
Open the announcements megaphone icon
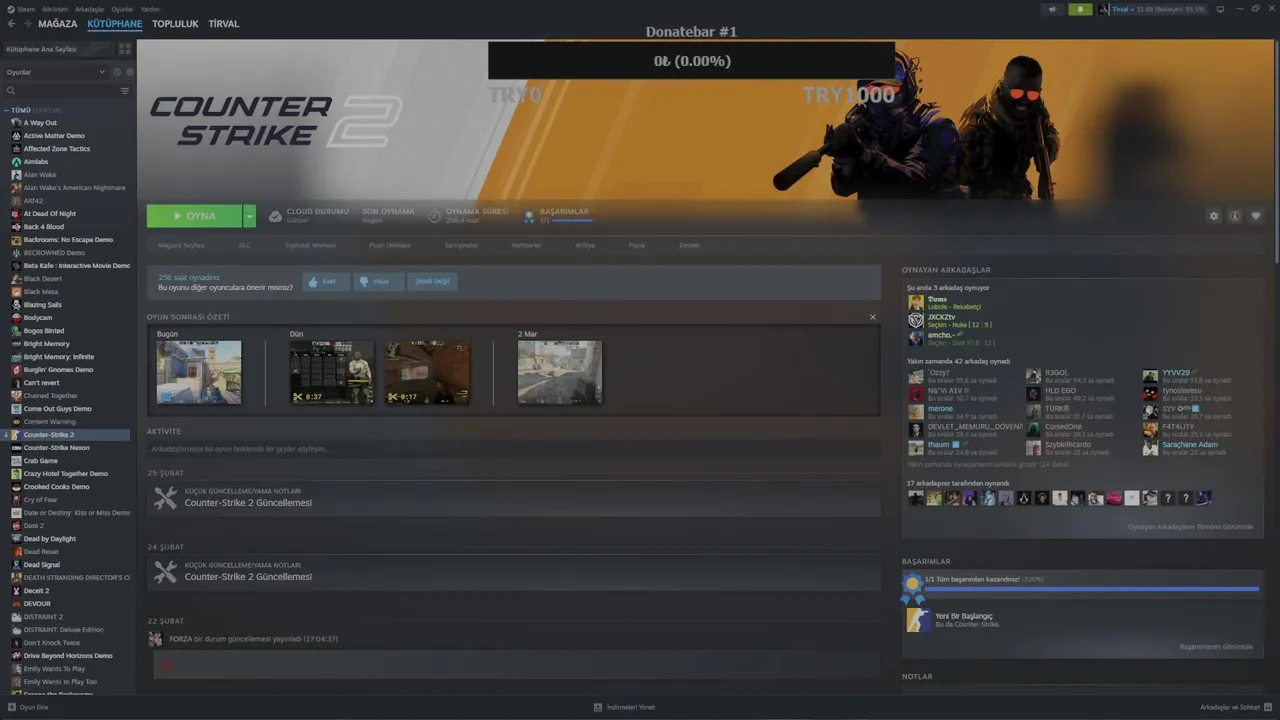point(1052,9)
